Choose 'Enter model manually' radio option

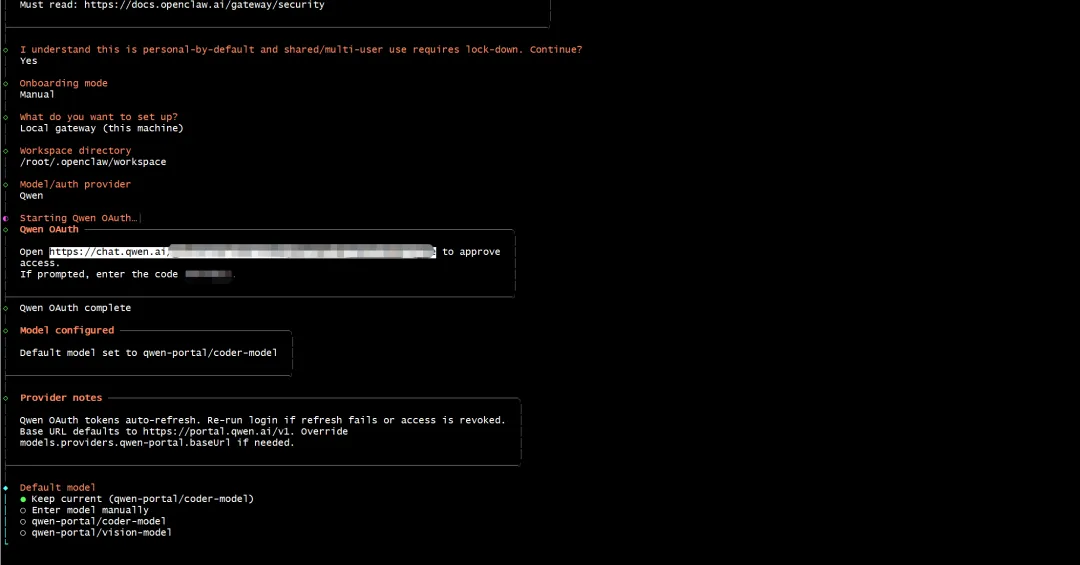pyautogui.click(x=84, y=510)
